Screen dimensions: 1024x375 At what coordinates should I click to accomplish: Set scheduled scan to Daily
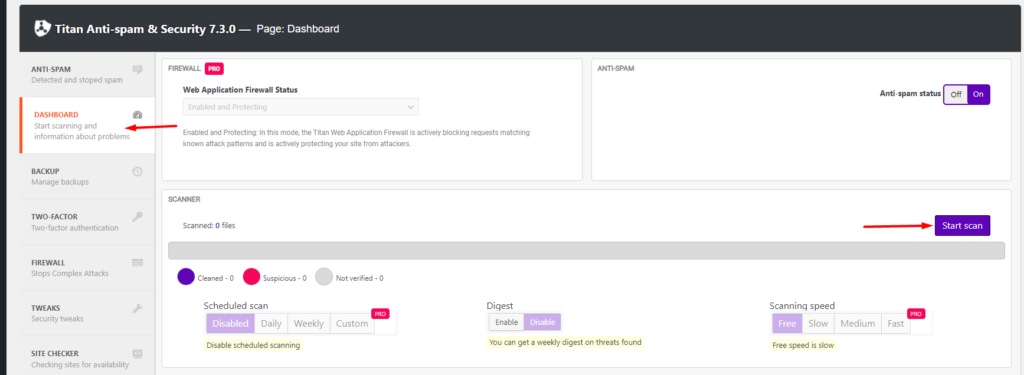271,323
